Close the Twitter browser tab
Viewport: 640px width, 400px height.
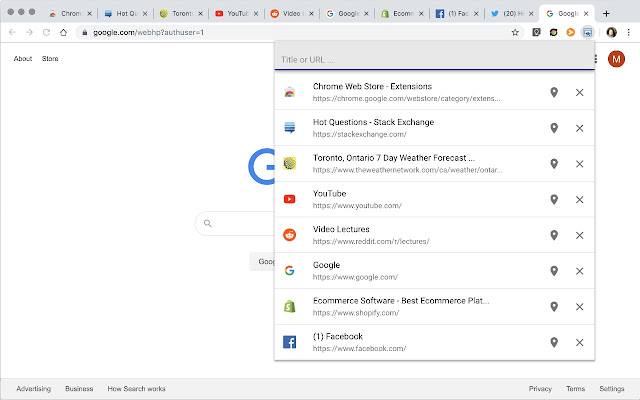[x=531, y=13]
